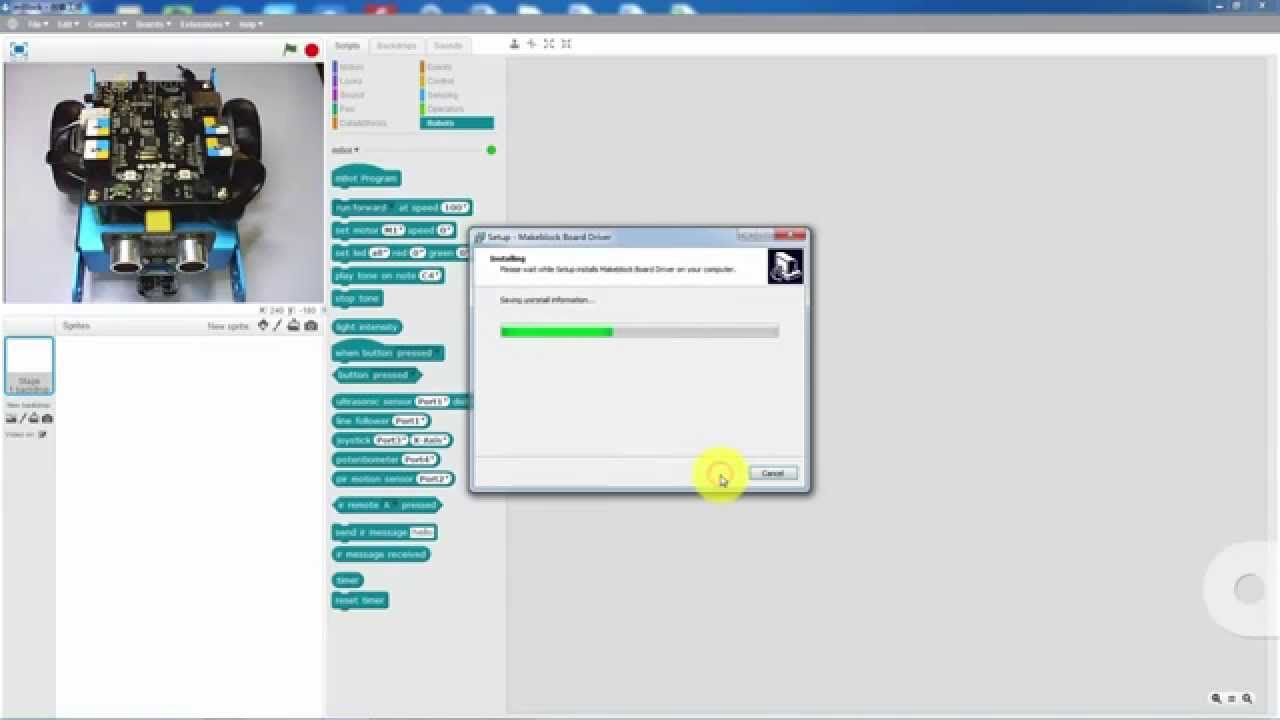Select the shrink sprite tool in the toolbar
Screen dimensions: 1280x720
click(566, 44)
